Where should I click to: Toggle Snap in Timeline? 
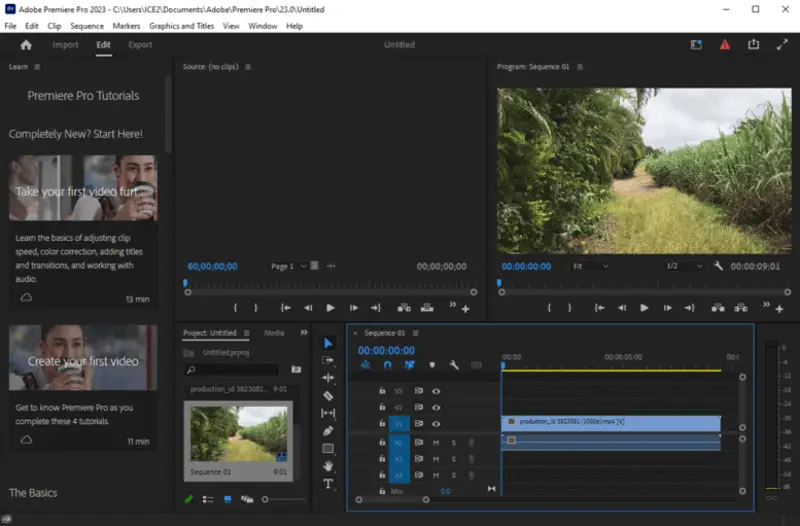[x=388, y=365]
